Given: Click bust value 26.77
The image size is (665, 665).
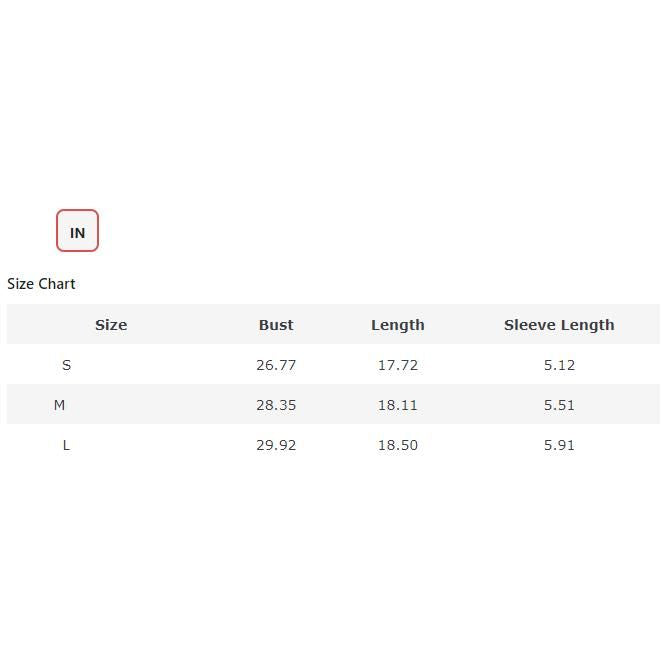Looking at the screenshot, I should point(276,365).
